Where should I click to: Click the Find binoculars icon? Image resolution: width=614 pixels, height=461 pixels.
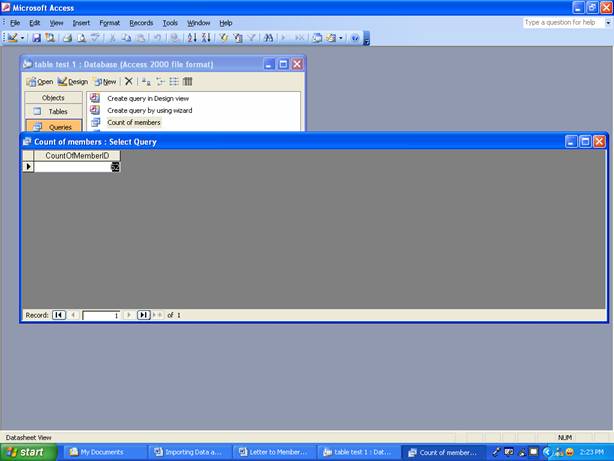pos(269,38)
